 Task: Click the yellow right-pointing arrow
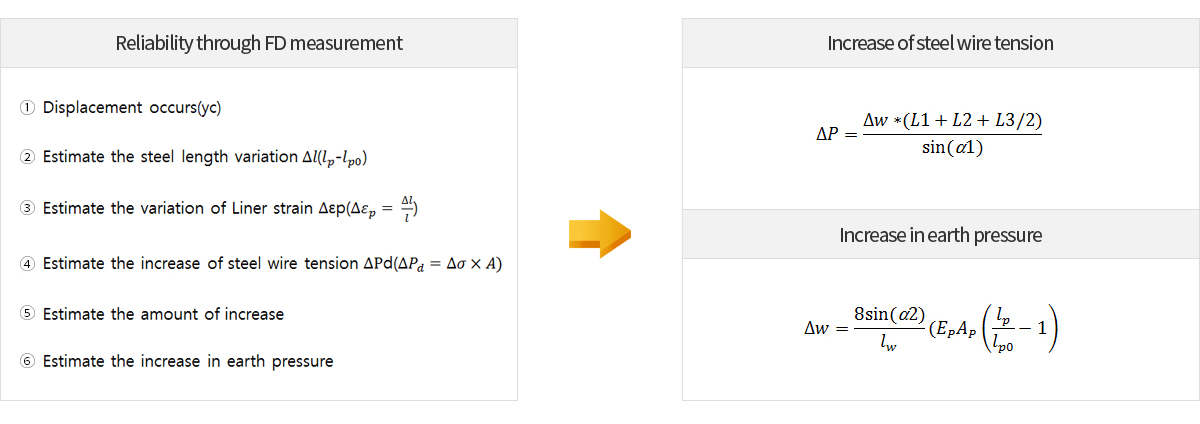pyautogui.click(x=599, y=234)
